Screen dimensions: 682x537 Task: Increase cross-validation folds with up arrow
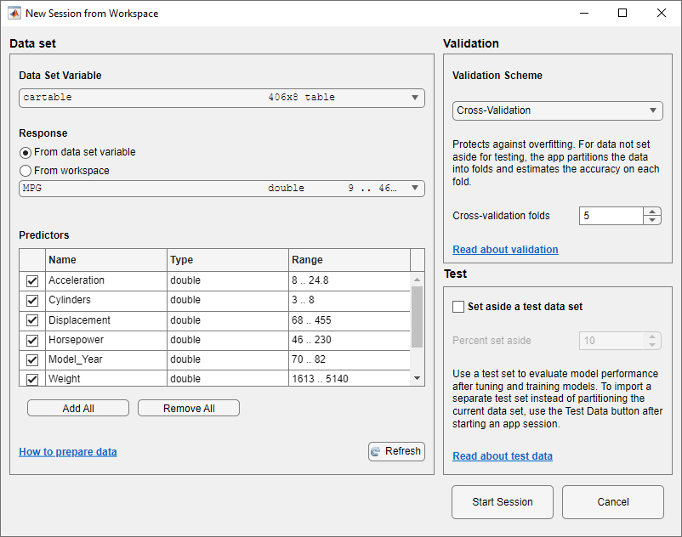click(652, 211)
